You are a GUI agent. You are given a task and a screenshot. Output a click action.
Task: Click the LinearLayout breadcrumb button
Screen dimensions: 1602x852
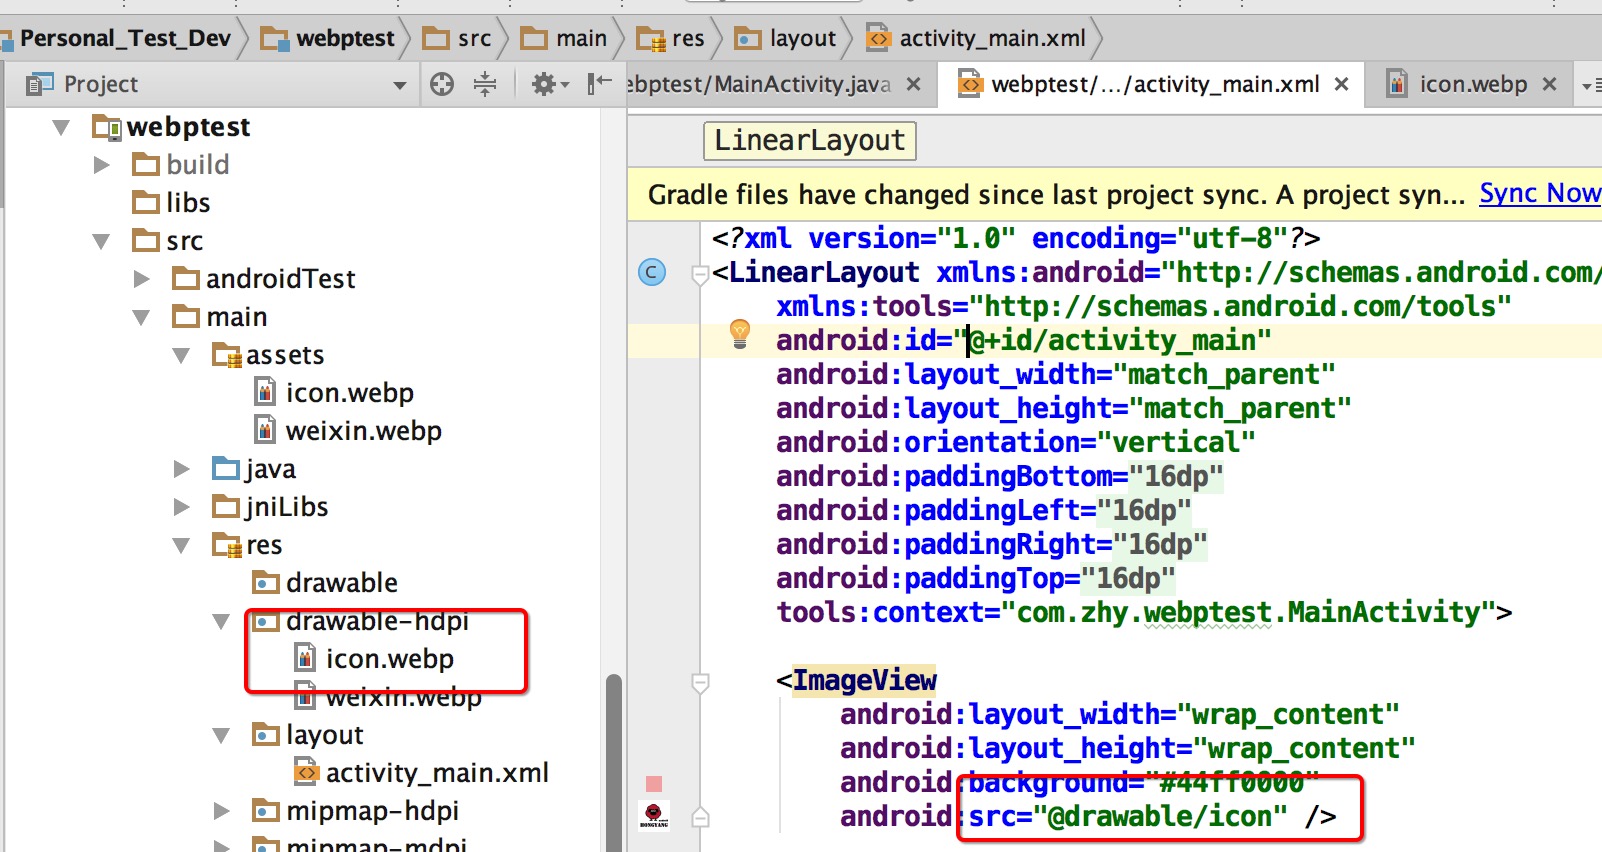(x=809, y=141)
